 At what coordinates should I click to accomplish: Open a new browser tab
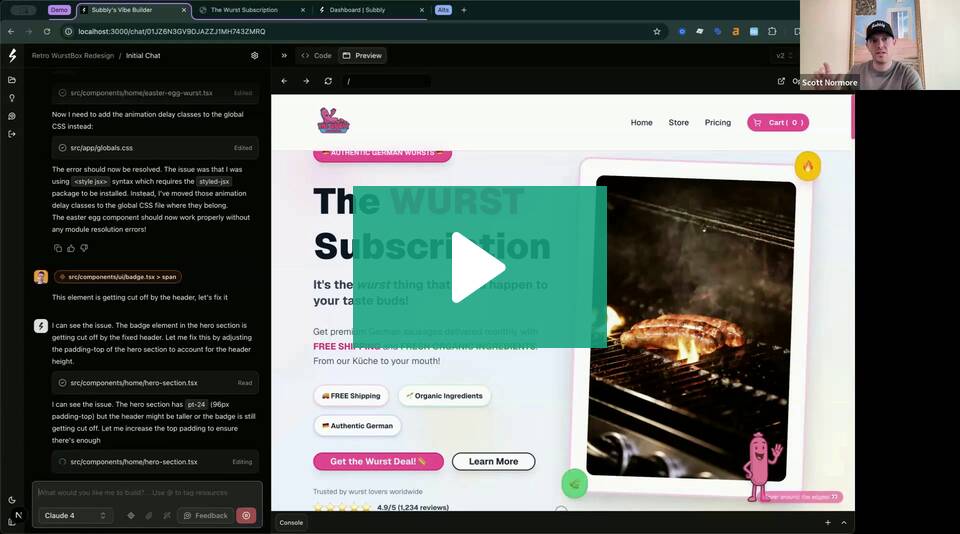tap(463, 10)
